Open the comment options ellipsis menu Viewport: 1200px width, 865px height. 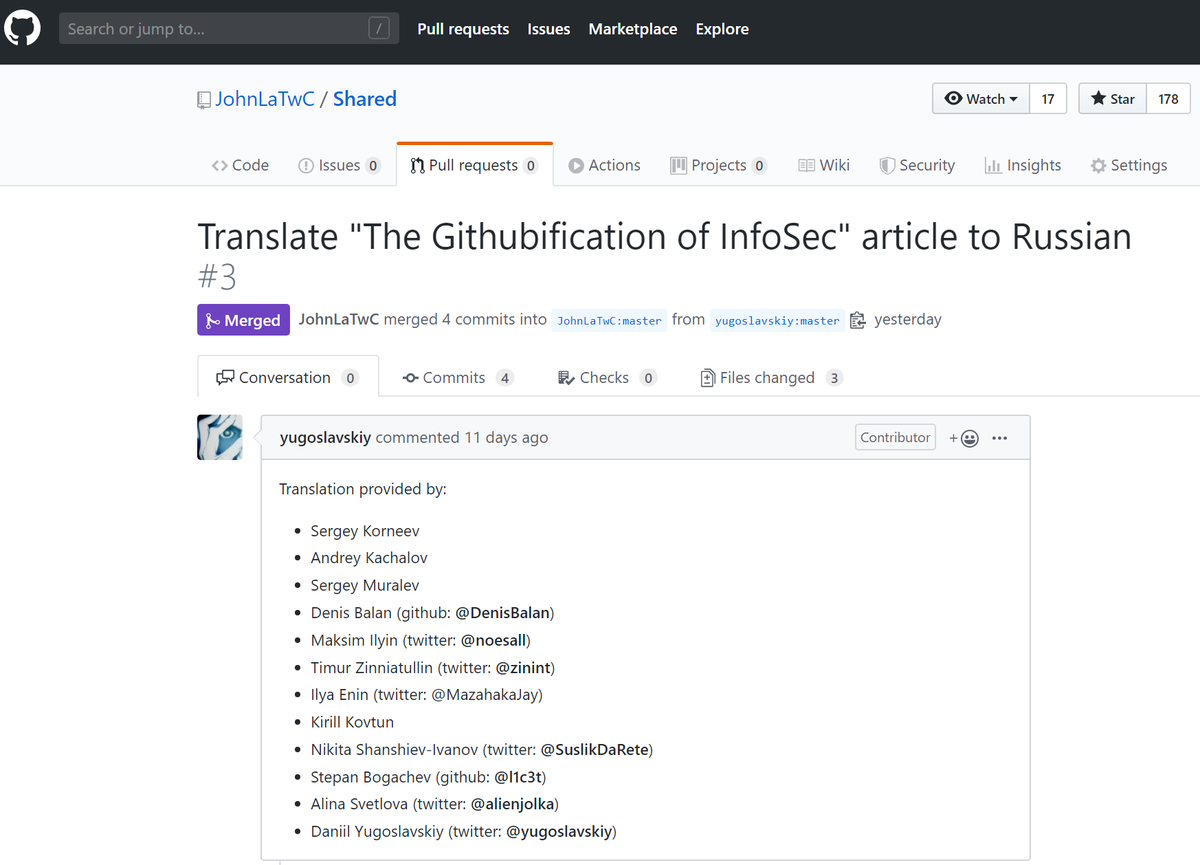coord(999,438)
